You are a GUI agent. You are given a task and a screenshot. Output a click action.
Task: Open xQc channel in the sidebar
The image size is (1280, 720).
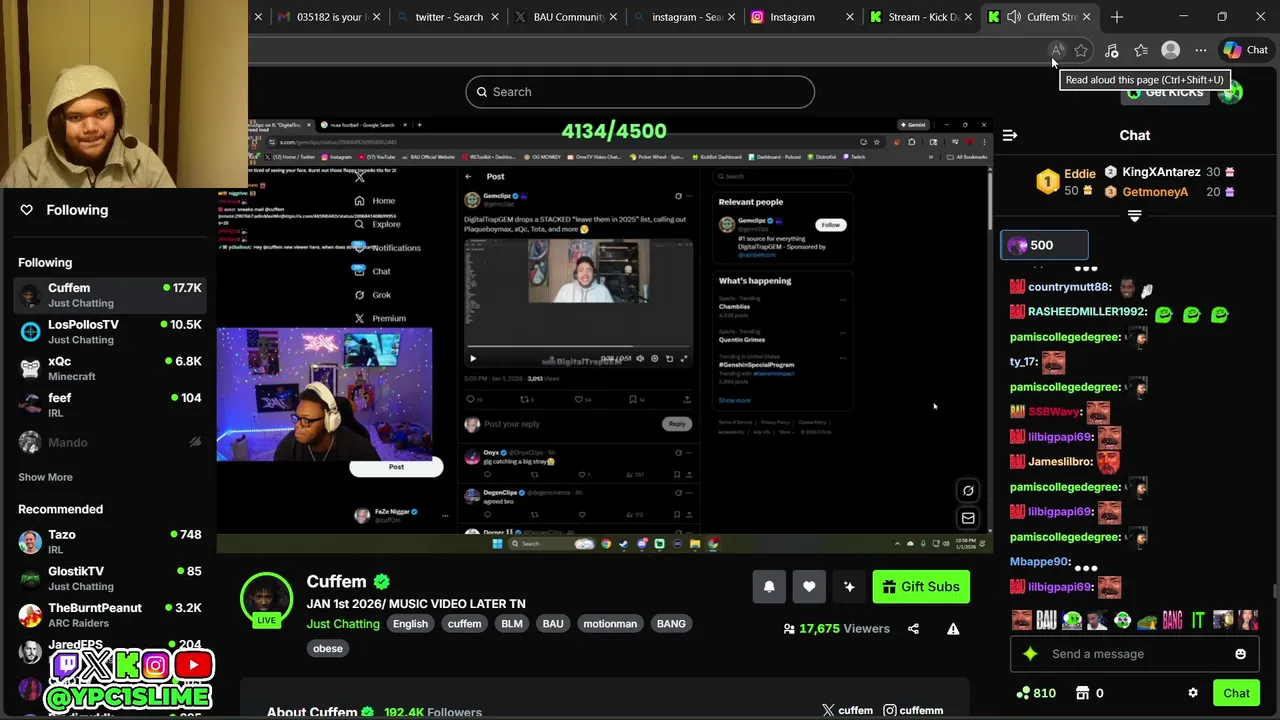point(110,368)
